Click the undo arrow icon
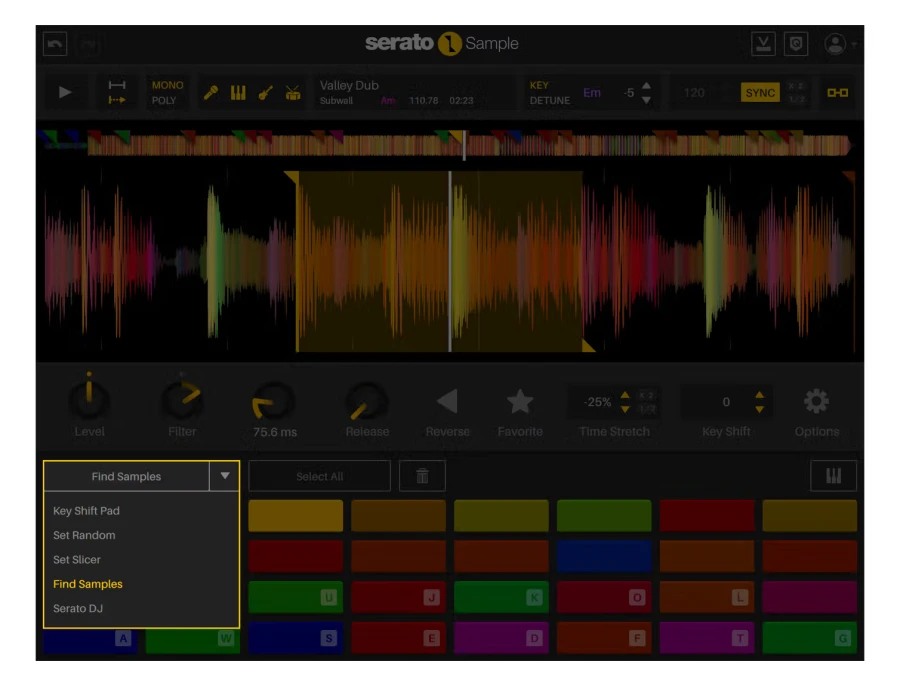Image resolution: width=900 pixels, height=686 pixels. pos(55,44)
